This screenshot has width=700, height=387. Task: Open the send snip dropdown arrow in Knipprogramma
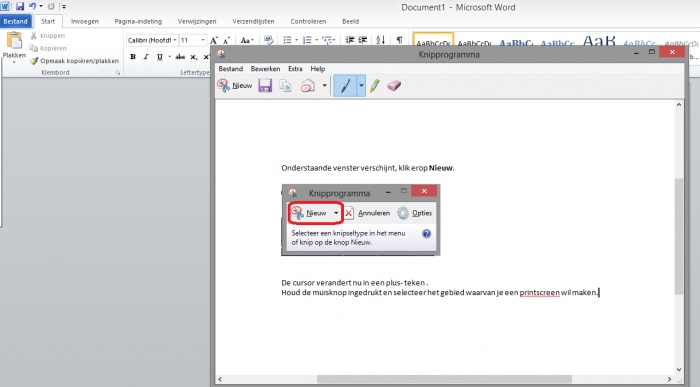(x=325, y=85)
